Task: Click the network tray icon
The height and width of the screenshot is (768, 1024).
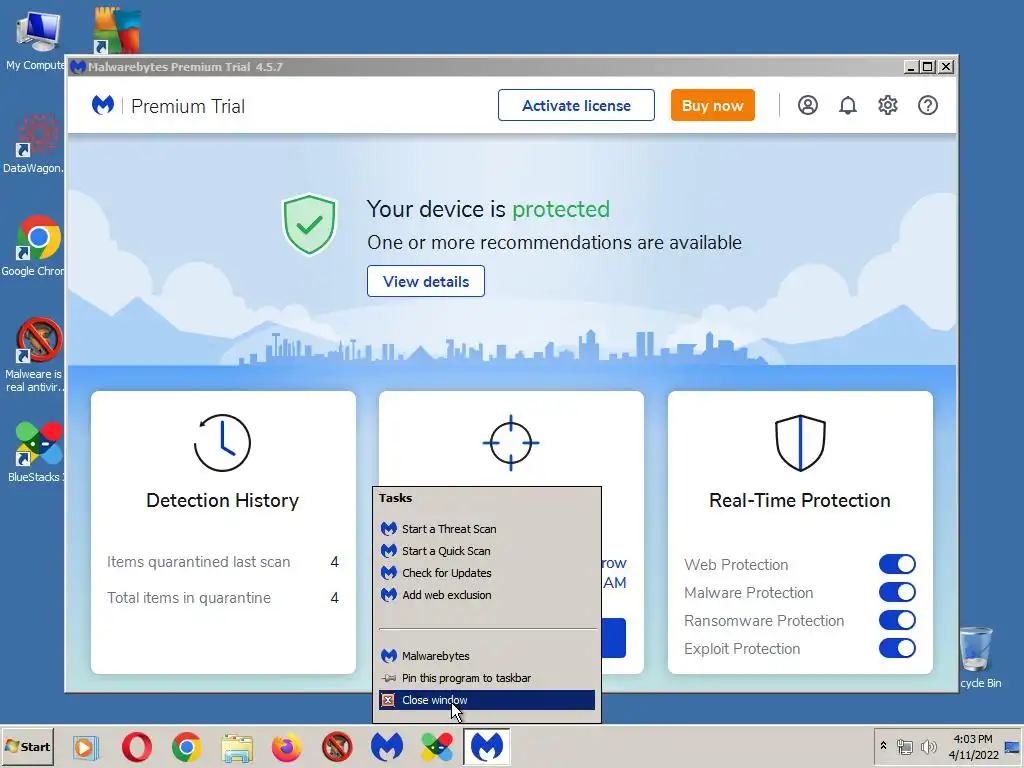Action: pyautogui.click(x=904, y=746)
